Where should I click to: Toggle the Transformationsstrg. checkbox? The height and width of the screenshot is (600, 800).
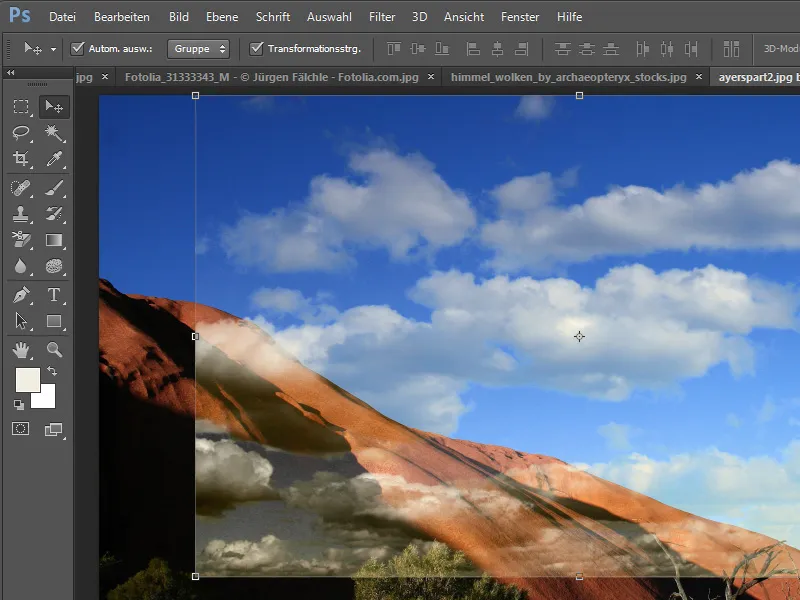(x=256, y=48)
